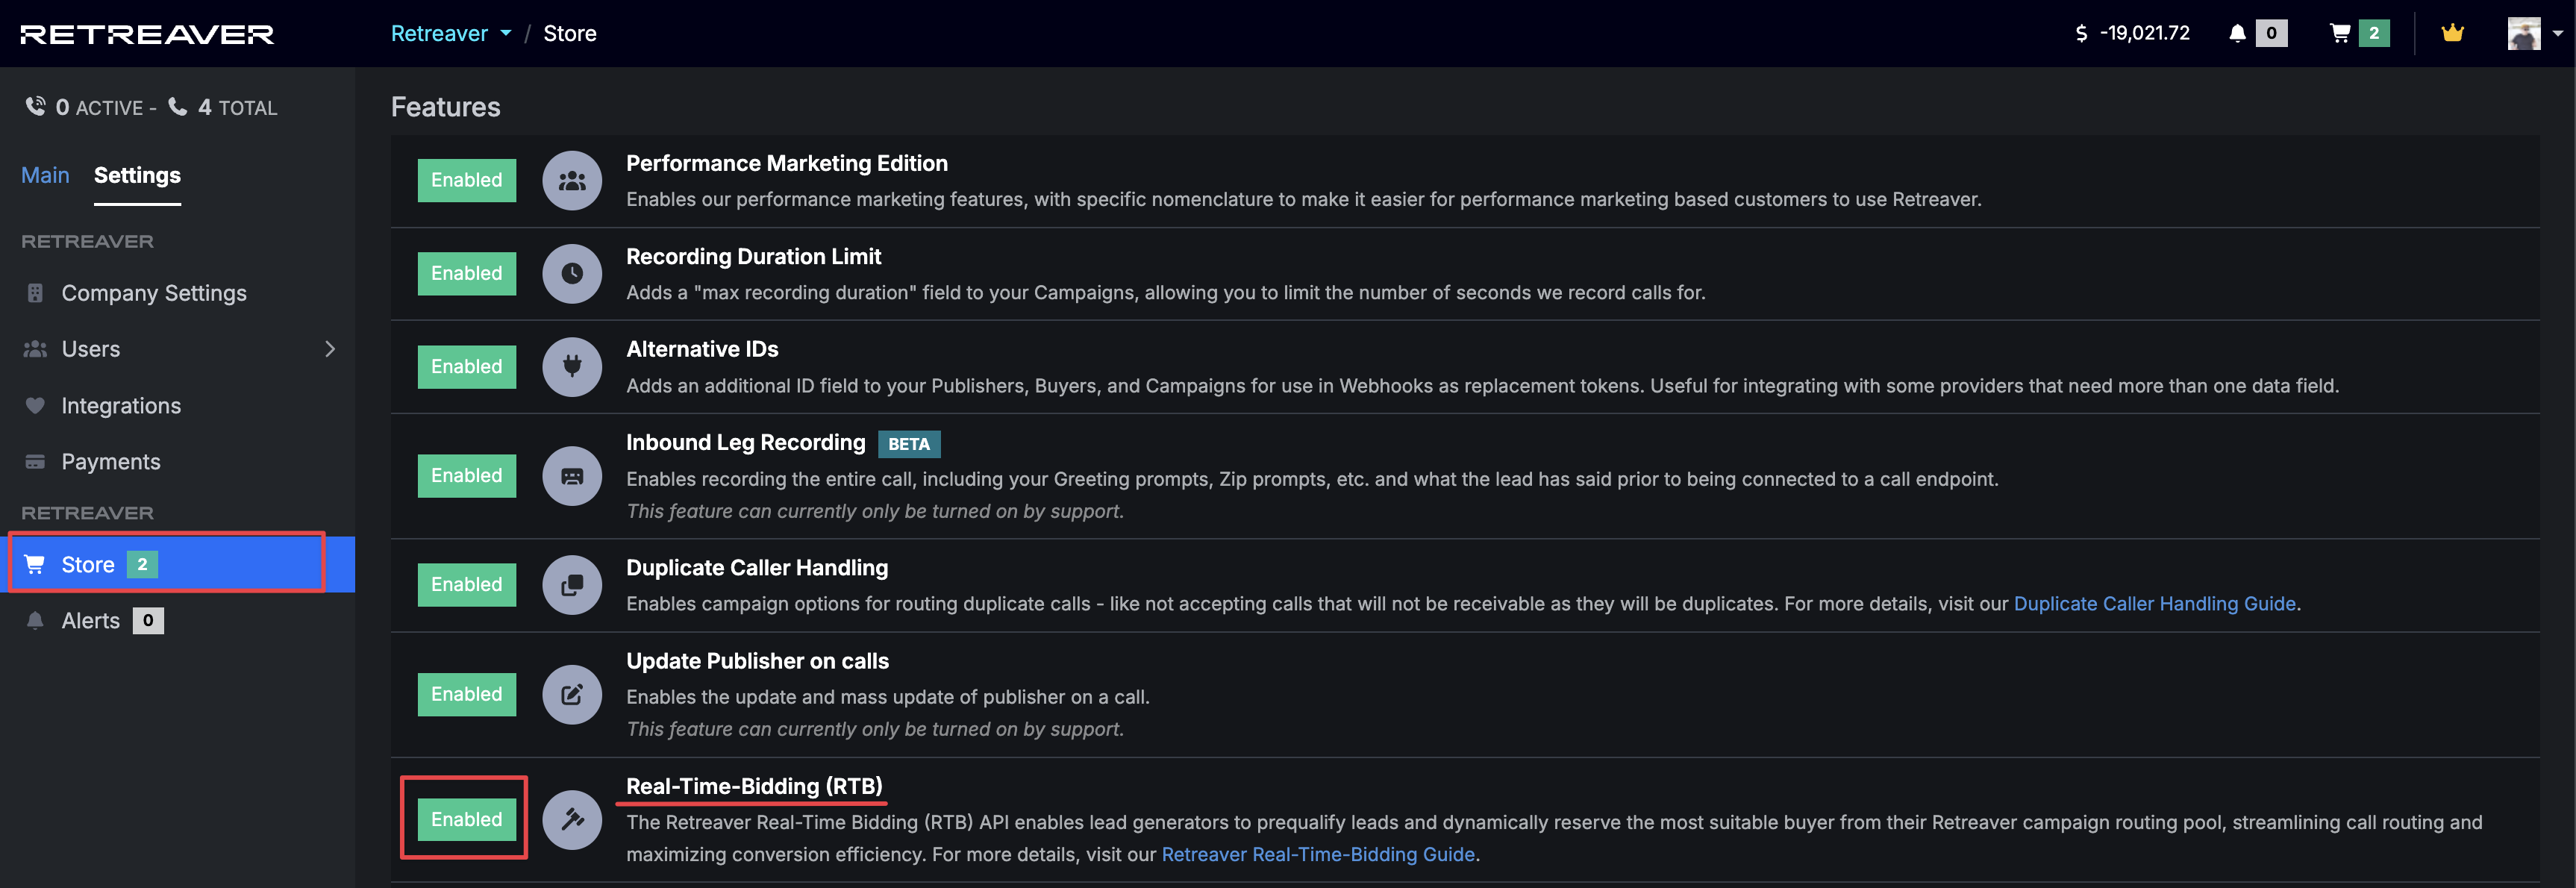Click the Performance Marketing Edition people icon
The height and width of the screenshot is (888, 2576).
click(x=572, y=181)
